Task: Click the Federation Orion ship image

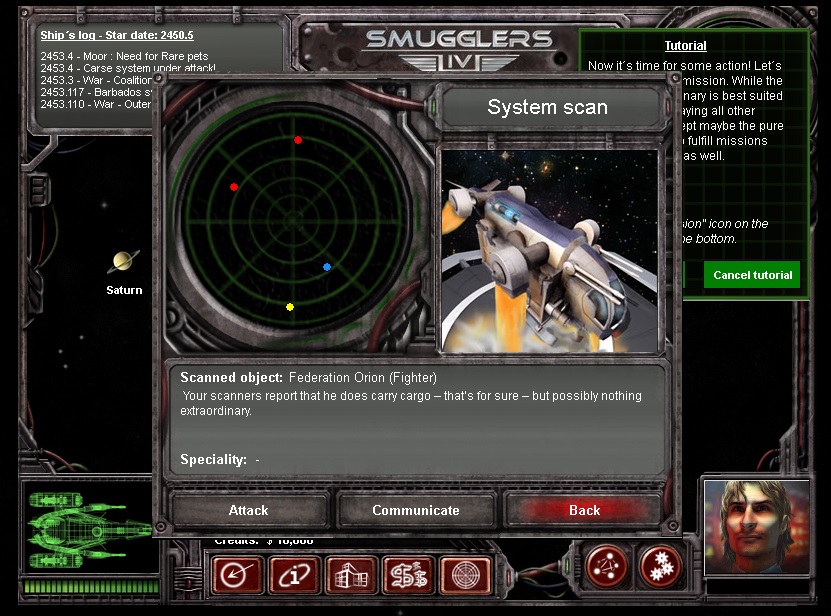Action: click(550, 251)
